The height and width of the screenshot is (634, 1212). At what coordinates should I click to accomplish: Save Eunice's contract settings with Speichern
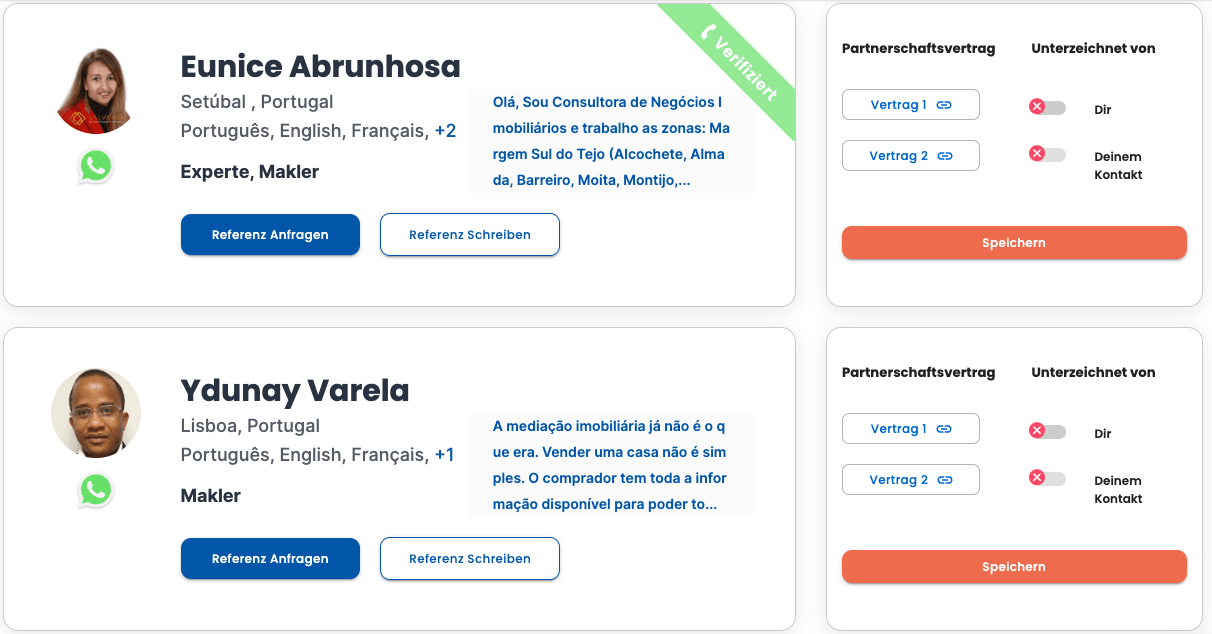coord(1014,243)
